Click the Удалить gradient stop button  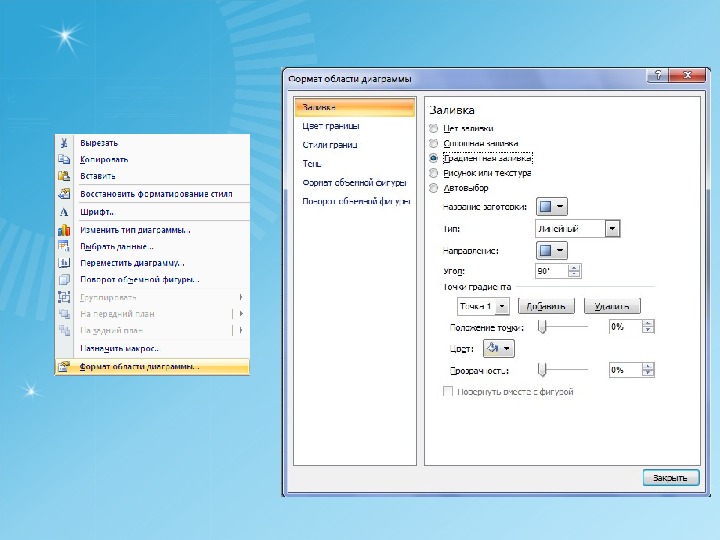[612, 306]
